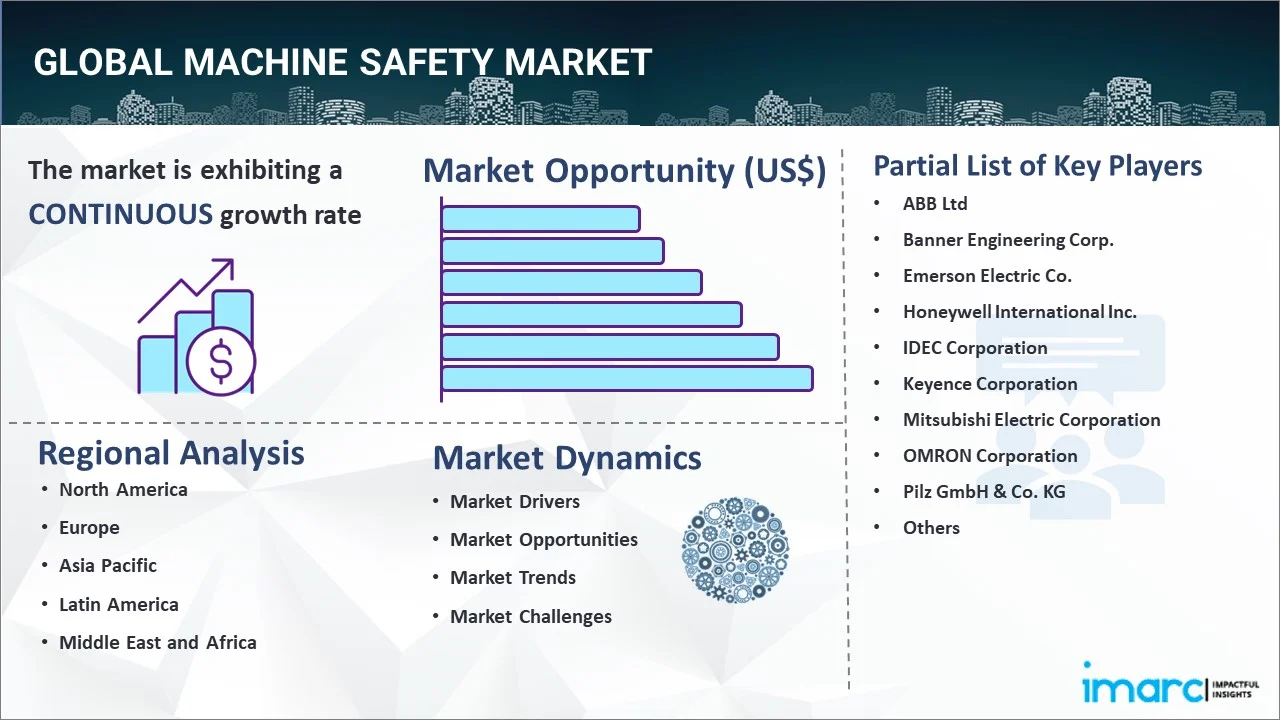Select OMRON Corporation in the list

click(990, 456)
